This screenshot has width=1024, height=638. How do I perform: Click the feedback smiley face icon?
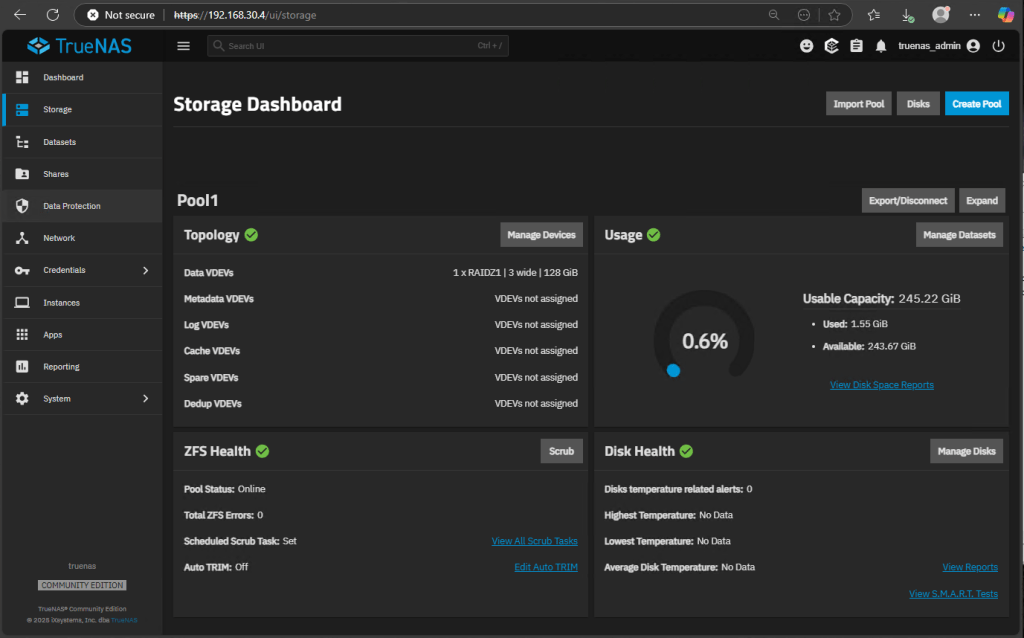point(807,46)
